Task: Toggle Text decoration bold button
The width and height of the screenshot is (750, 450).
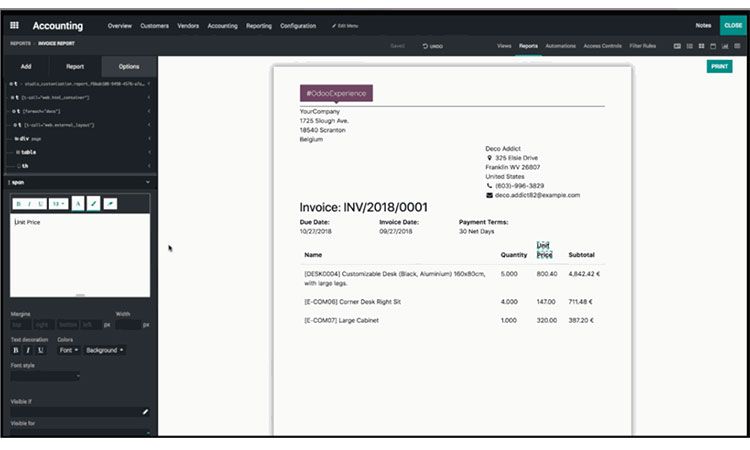Action: click(16, 350)
